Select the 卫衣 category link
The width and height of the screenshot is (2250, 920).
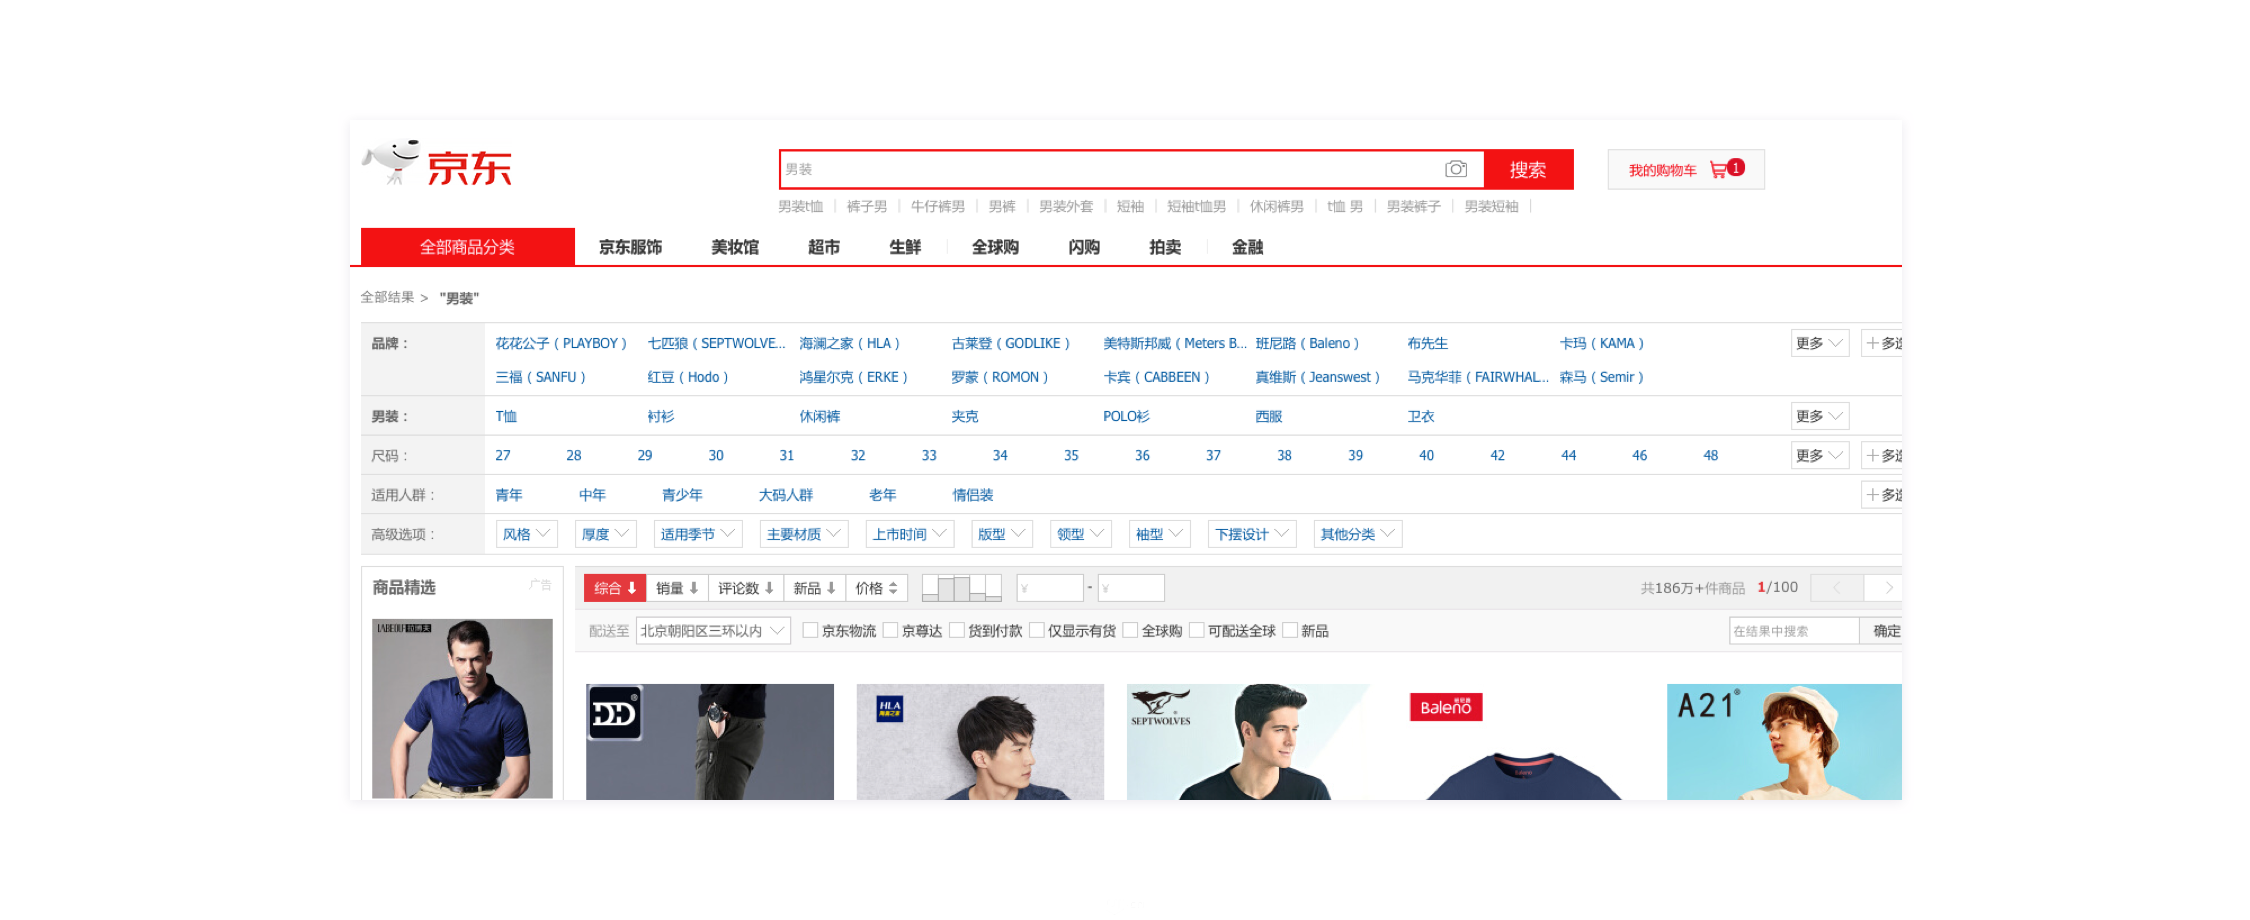pos(1421,416)
